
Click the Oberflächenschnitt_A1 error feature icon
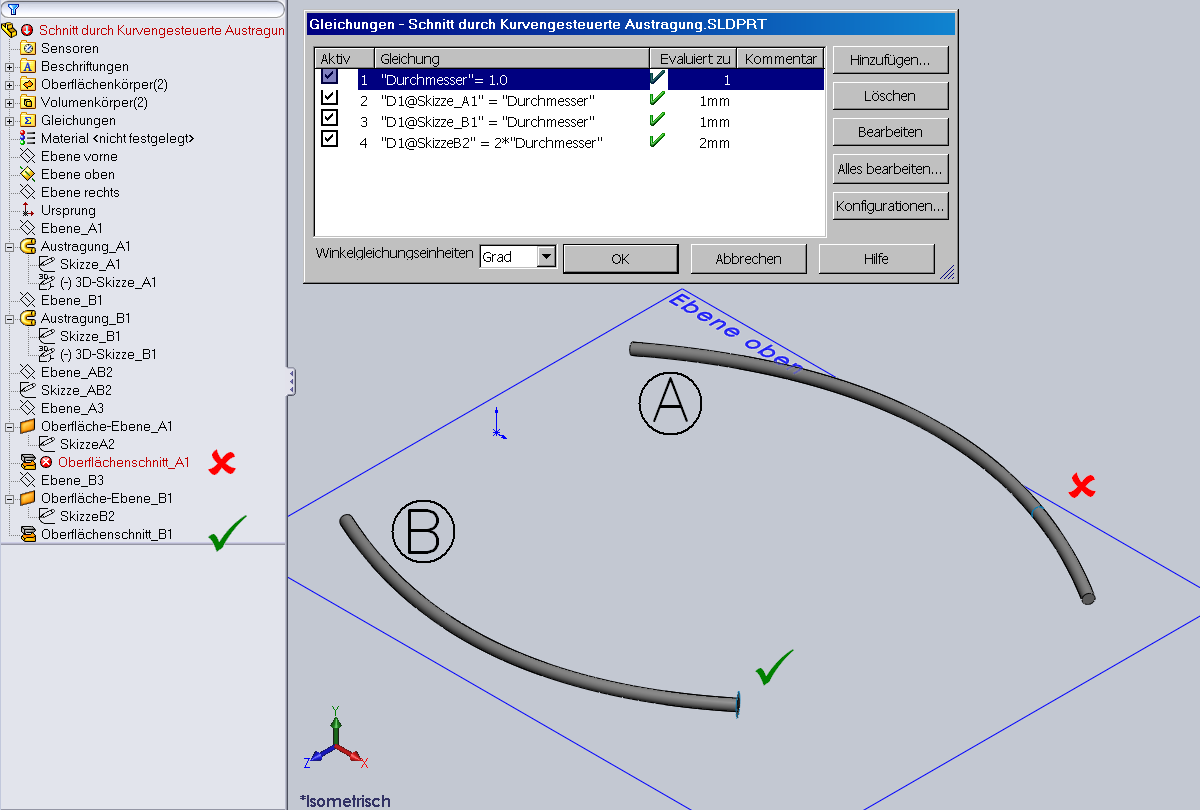pyautogui.click(x=28, y=462)
